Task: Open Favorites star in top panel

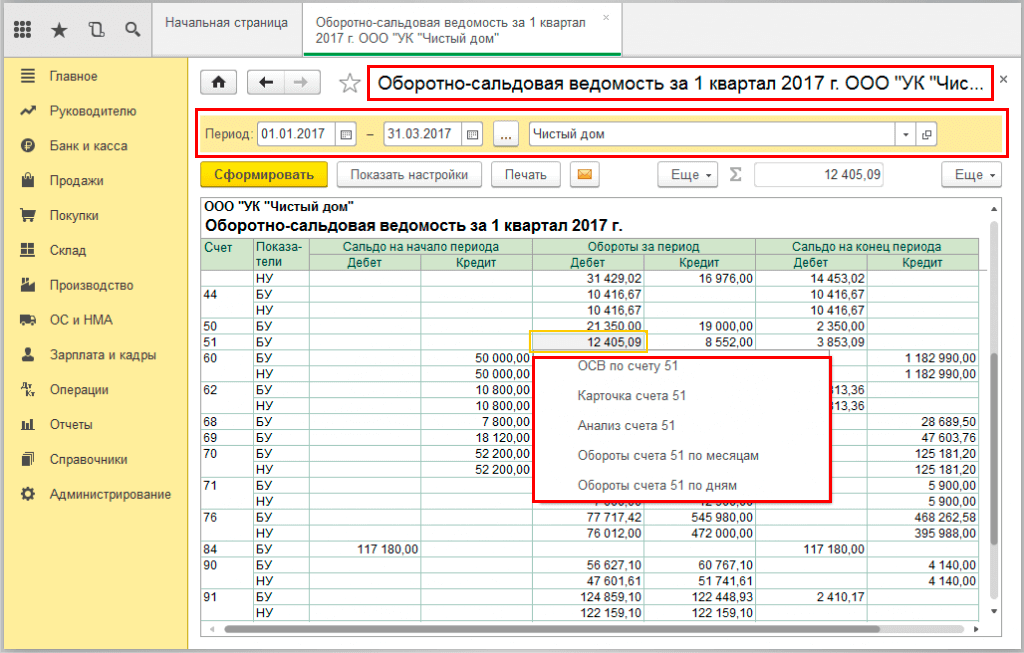Action: [59, 30]
